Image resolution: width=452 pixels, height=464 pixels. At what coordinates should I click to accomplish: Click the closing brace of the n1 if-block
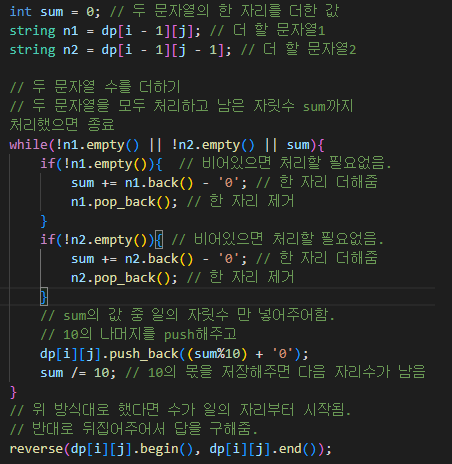[x=44, y=221]
